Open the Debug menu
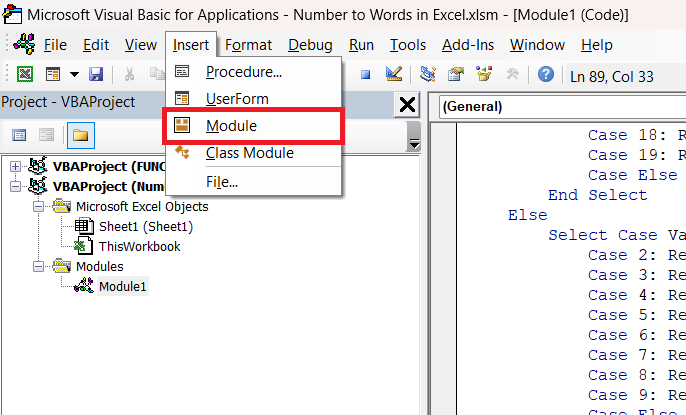 [x=310, y=45]
